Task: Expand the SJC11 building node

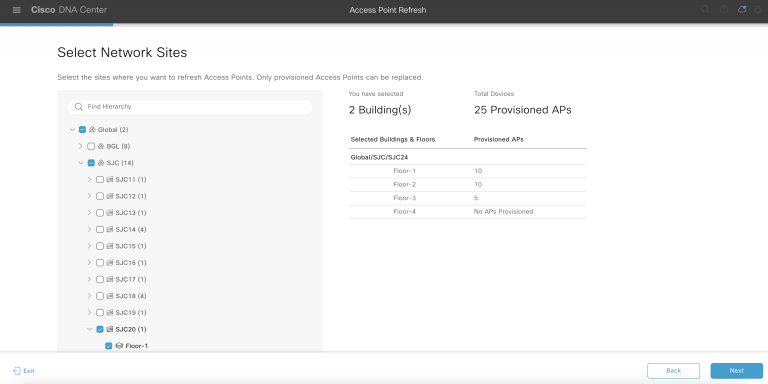Action: pyautogui.click(x=89, y=180)
